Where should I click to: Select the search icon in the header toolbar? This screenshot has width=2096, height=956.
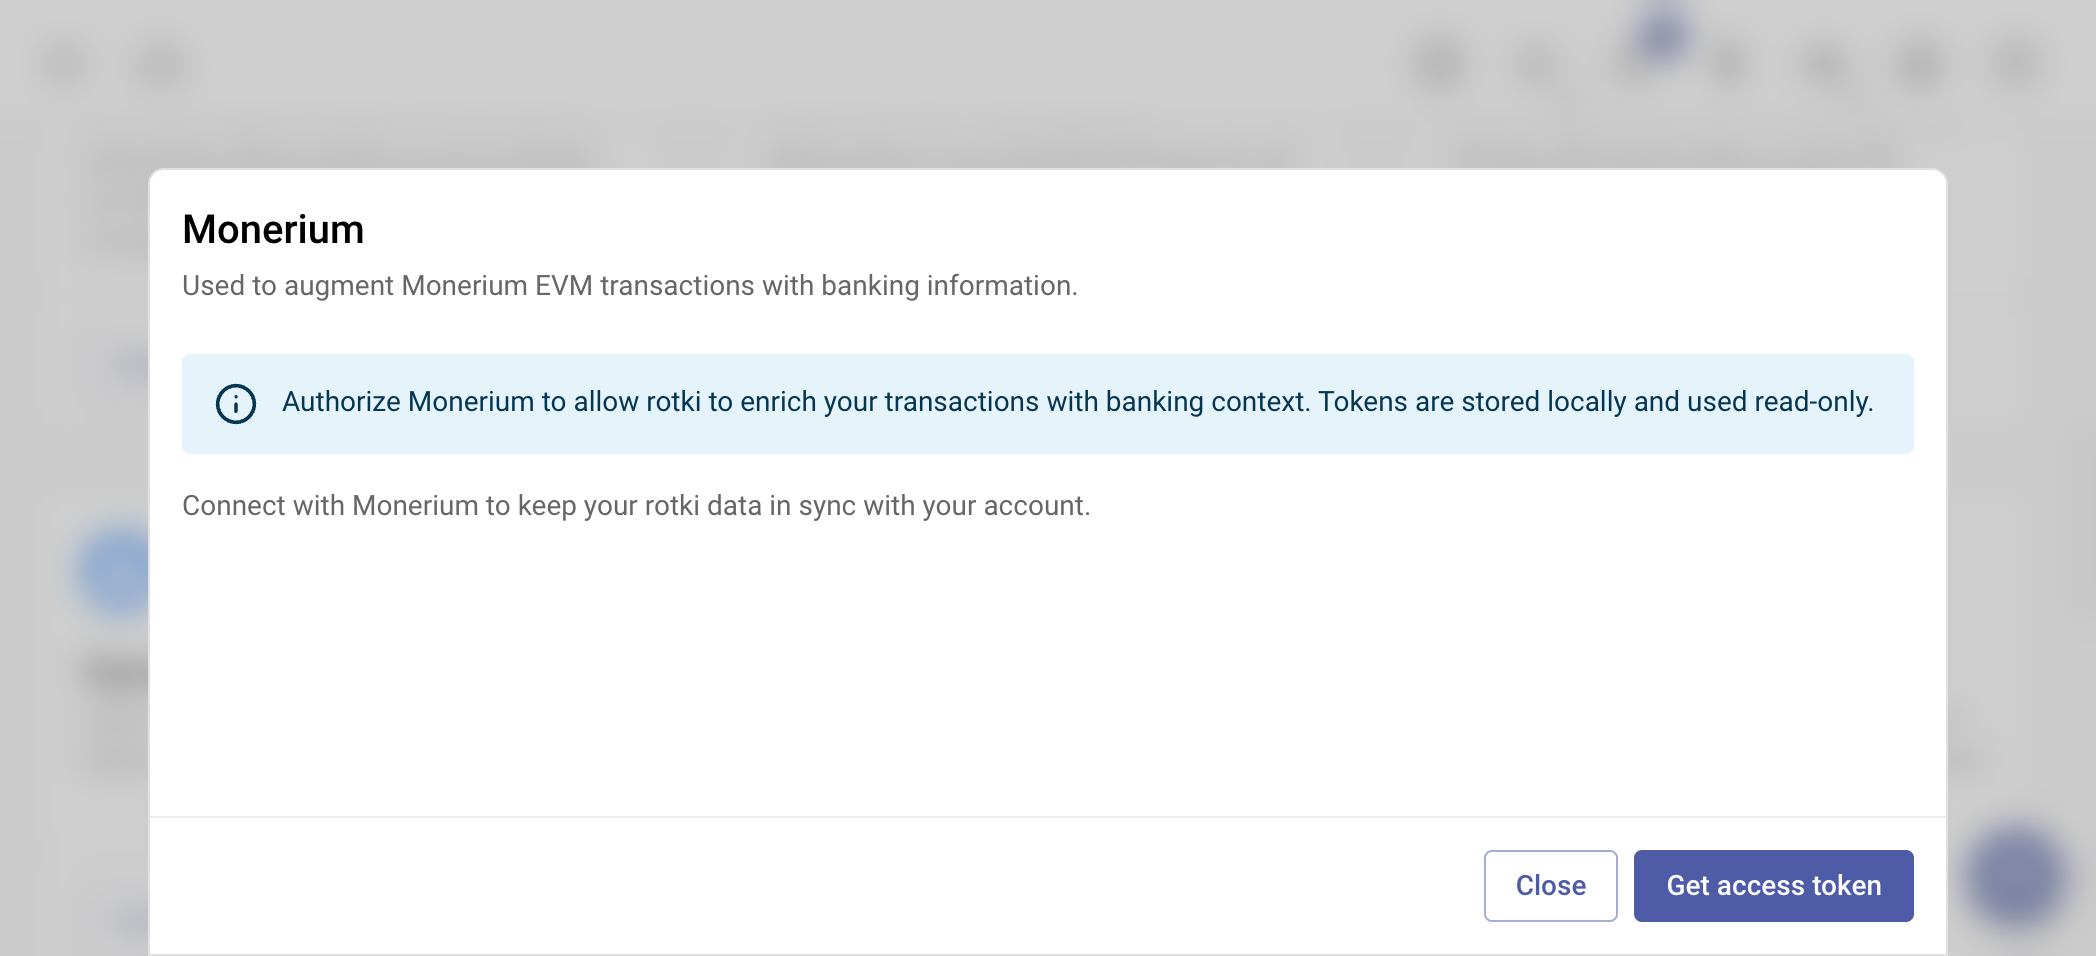tap(1537, 65)
